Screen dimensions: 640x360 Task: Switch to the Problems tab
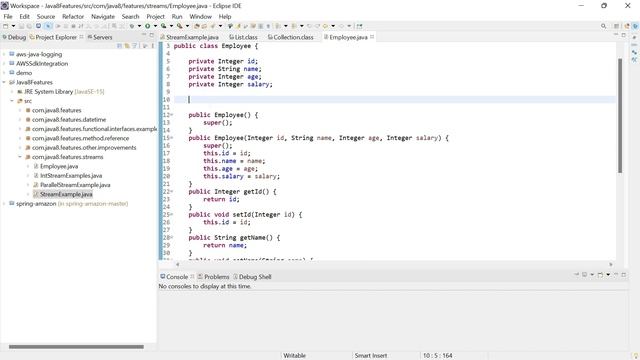point(213,277)
